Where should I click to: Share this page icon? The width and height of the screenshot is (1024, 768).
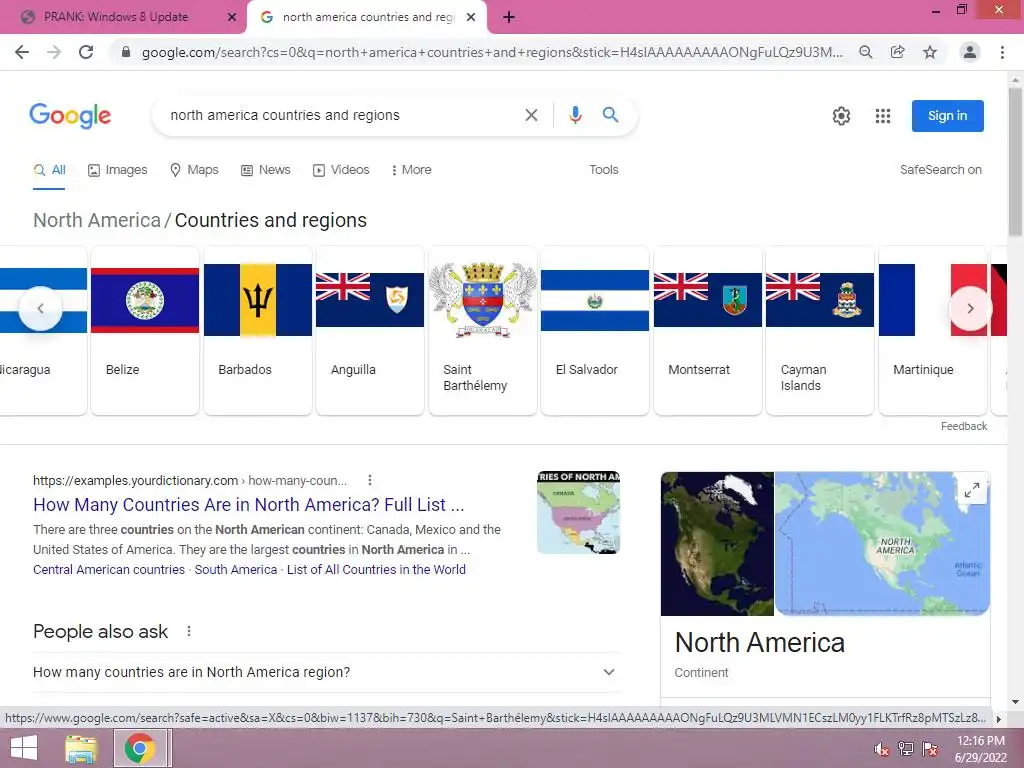(x=897, y=52)
